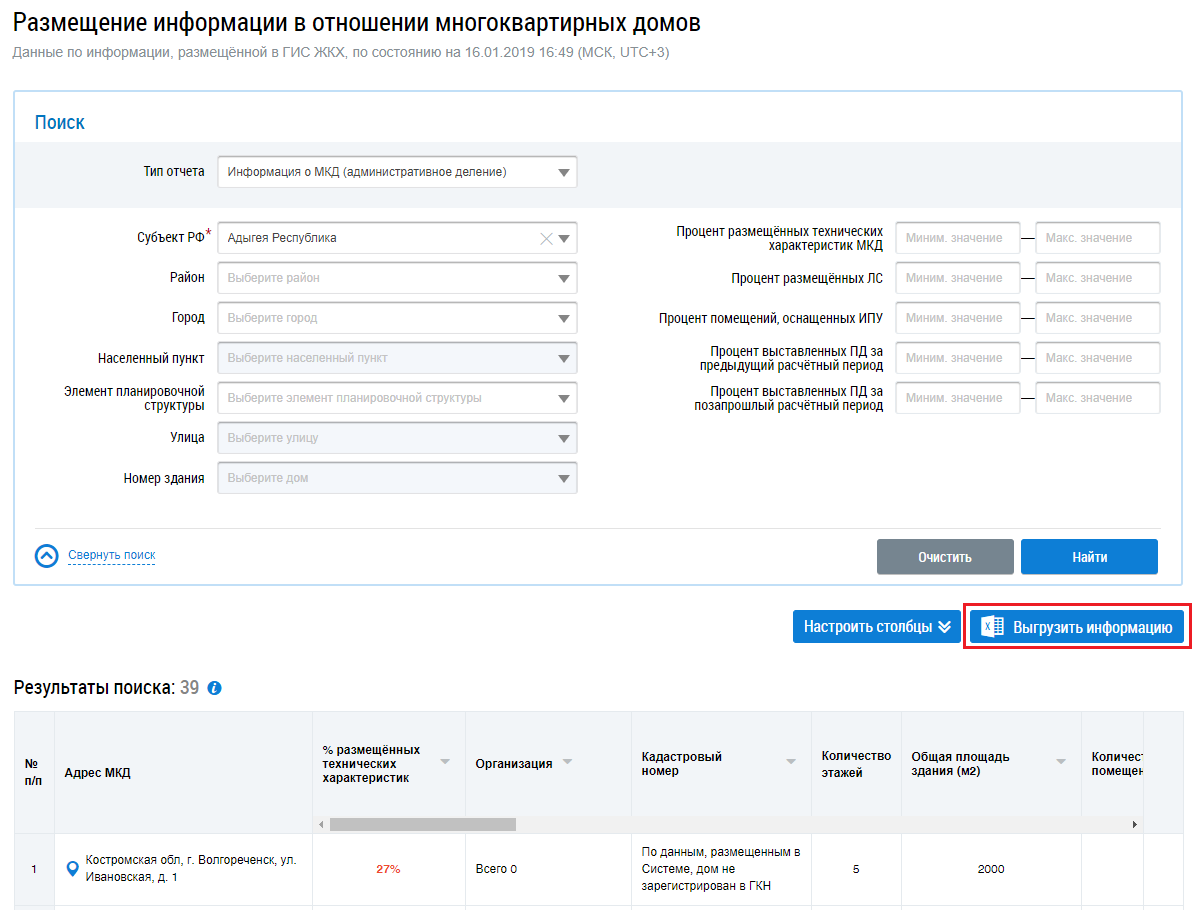This screenshot has height=910, width=1200.
Task: Click max value field for Процент размещённых ЛС
Action: coord(1098,278)
